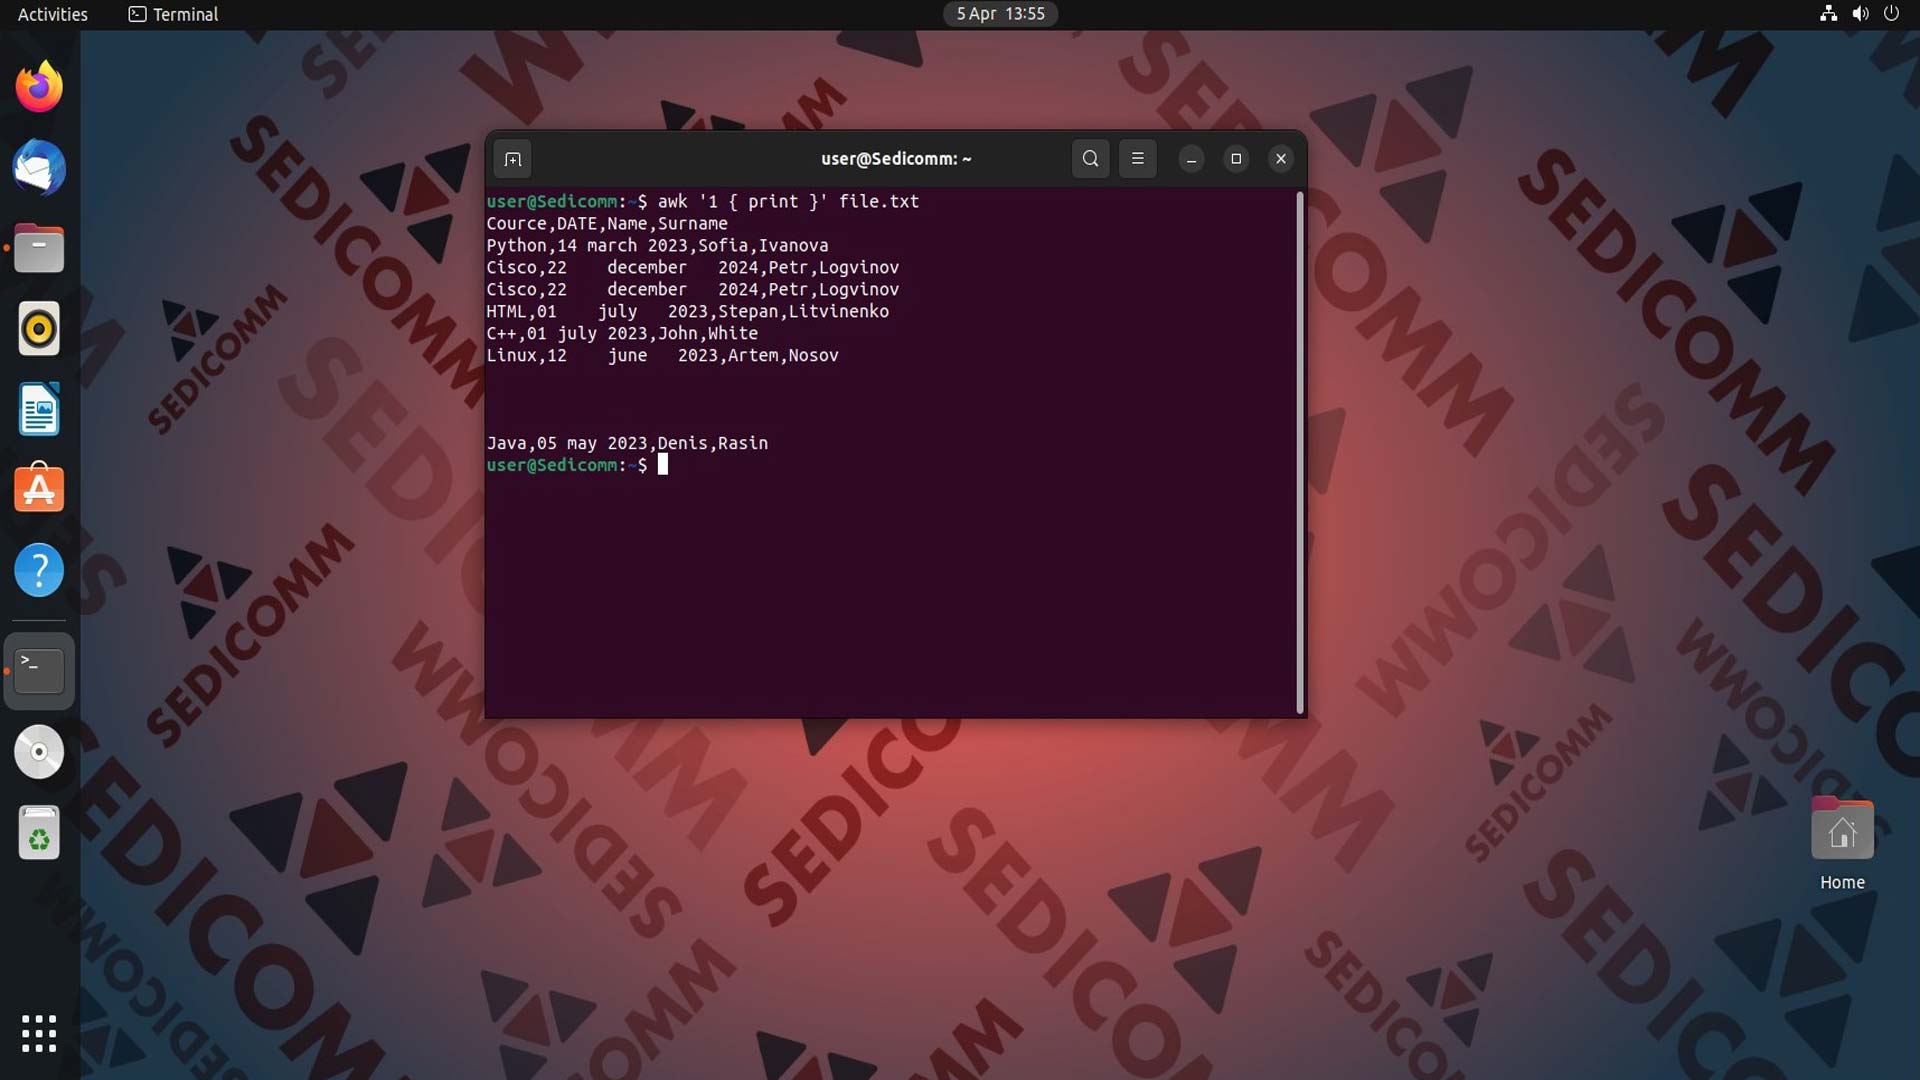The image size is (1920, 1080).
Task: Click the terminal vertical scrollbar
Action: pos(1300,452)
